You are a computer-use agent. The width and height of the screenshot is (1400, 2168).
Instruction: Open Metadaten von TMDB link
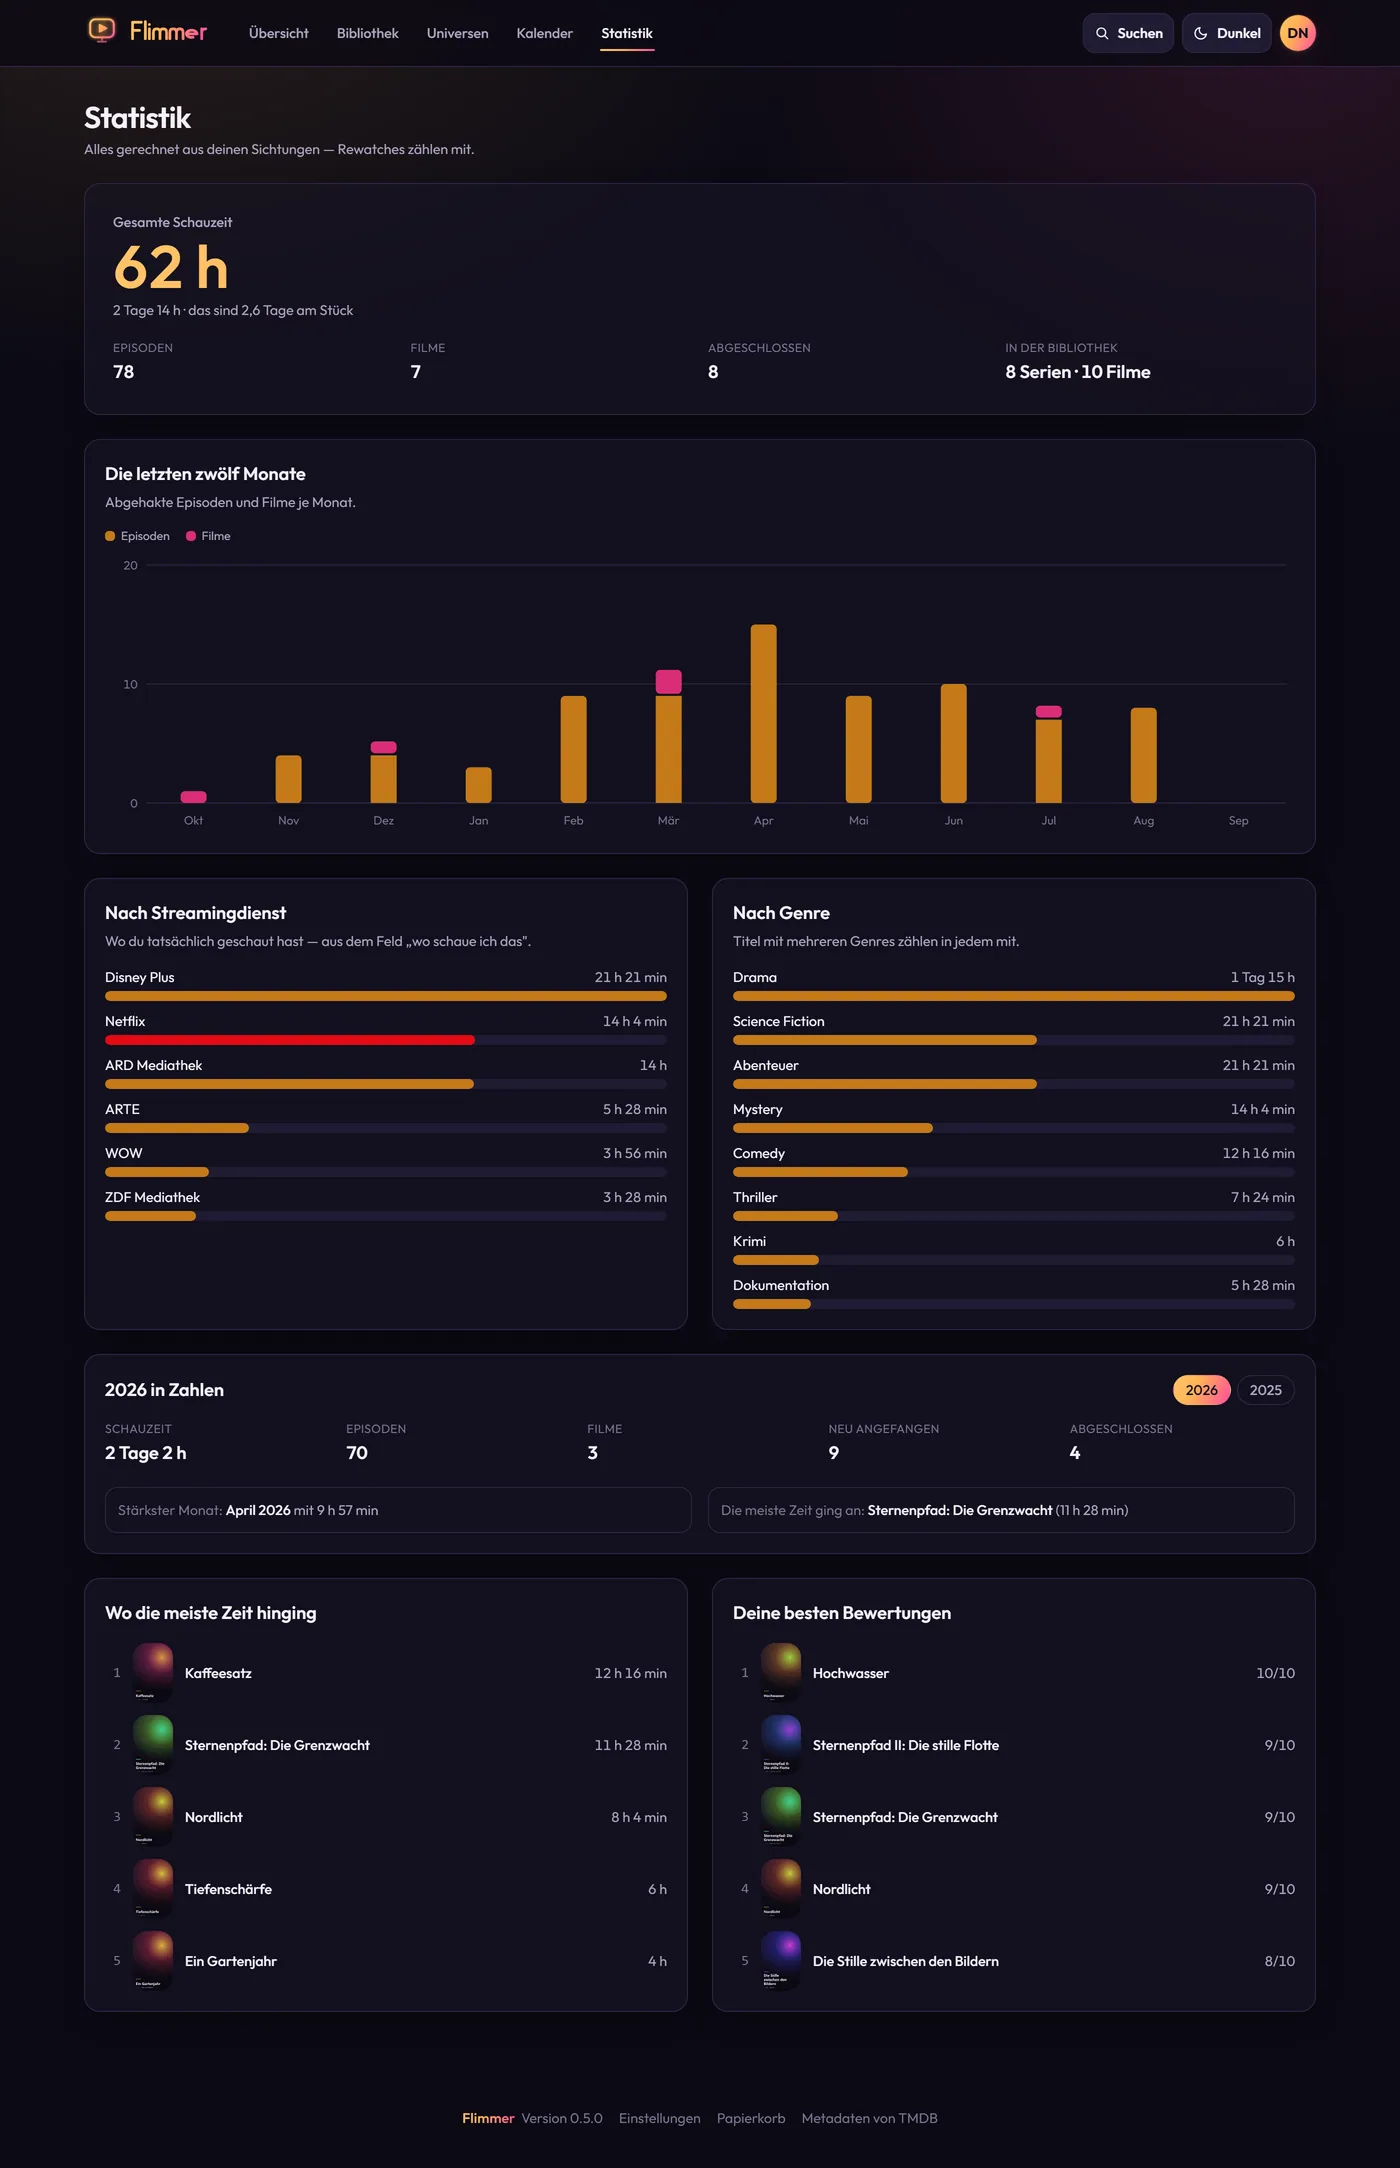coord(869,2118)
